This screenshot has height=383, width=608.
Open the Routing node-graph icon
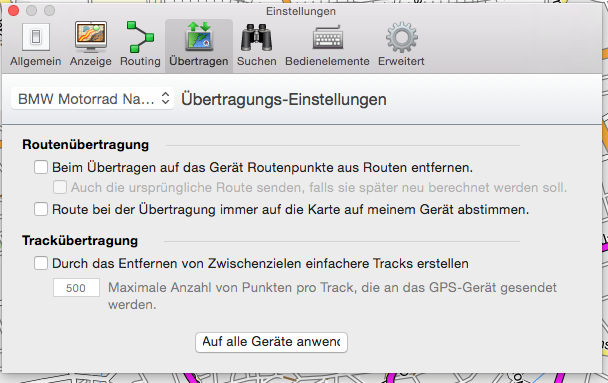(140, 37)
